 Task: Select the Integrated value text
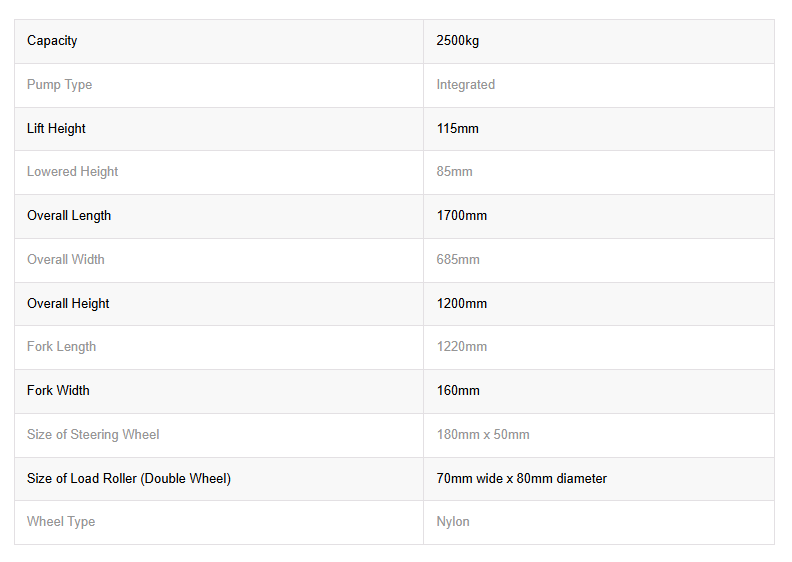[465, 84]
